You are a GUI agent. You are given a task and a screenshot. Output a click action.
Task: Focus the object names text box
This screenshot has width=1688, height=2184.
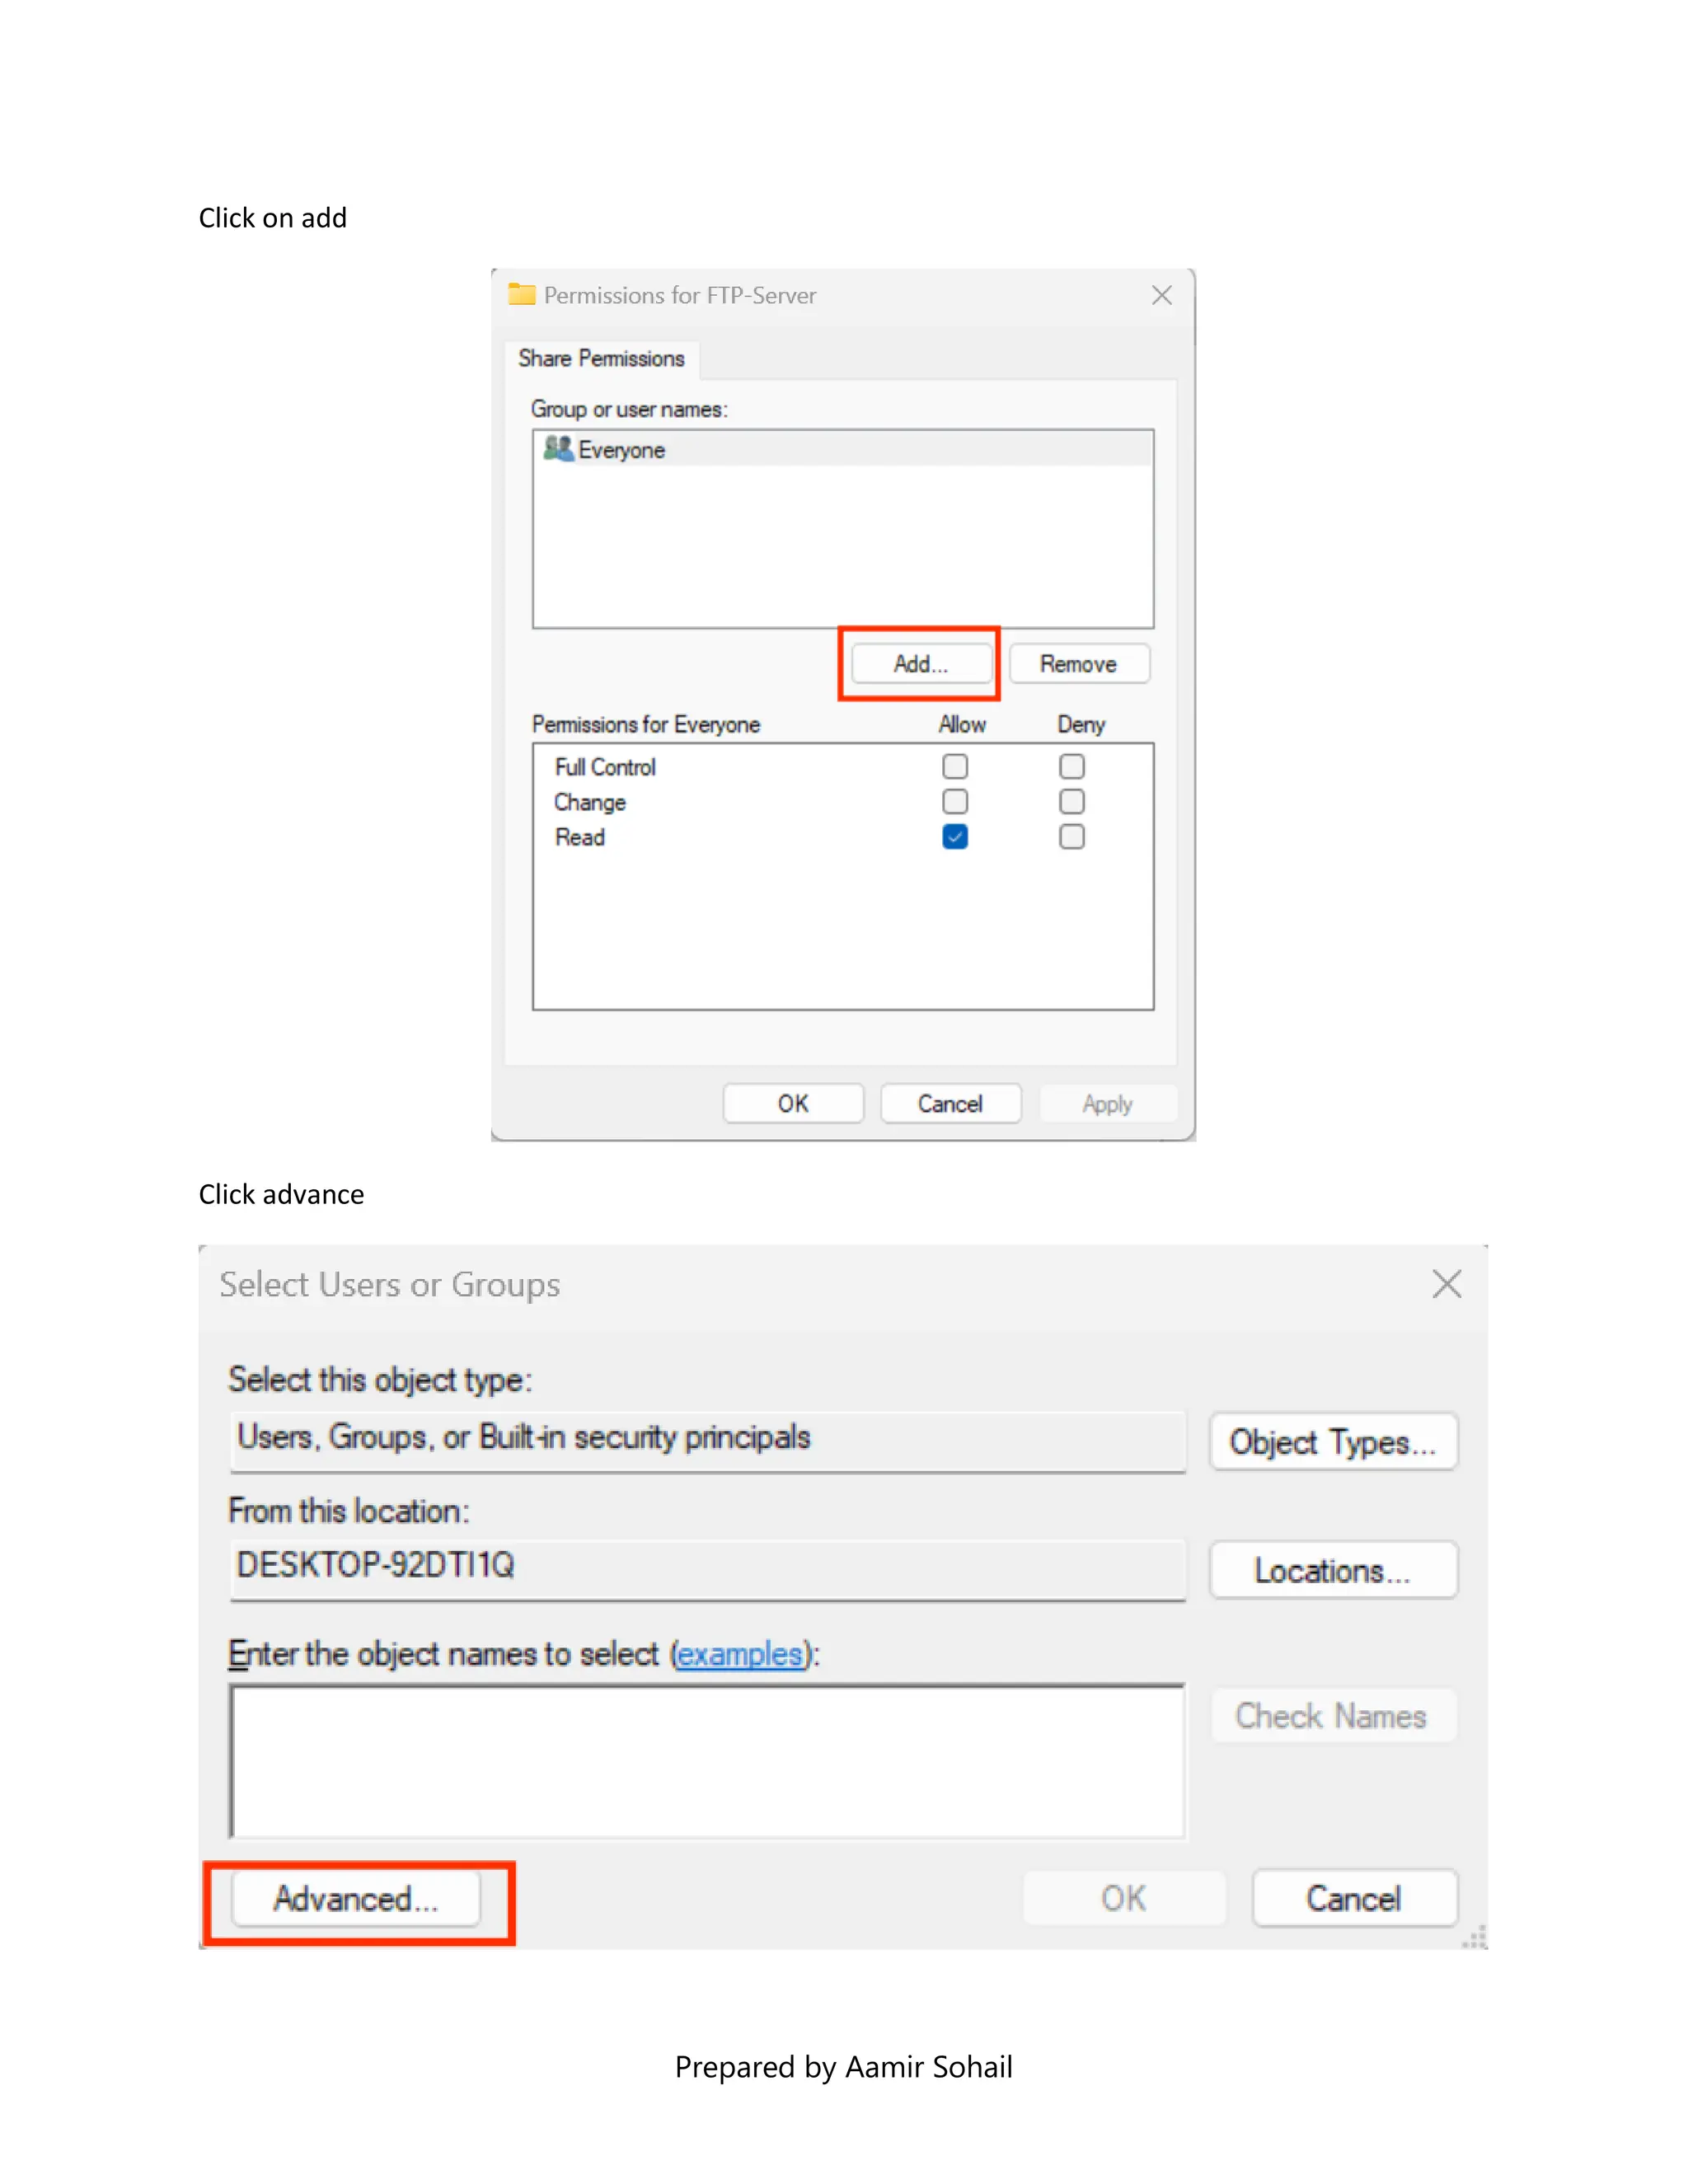click(707, 1762)
